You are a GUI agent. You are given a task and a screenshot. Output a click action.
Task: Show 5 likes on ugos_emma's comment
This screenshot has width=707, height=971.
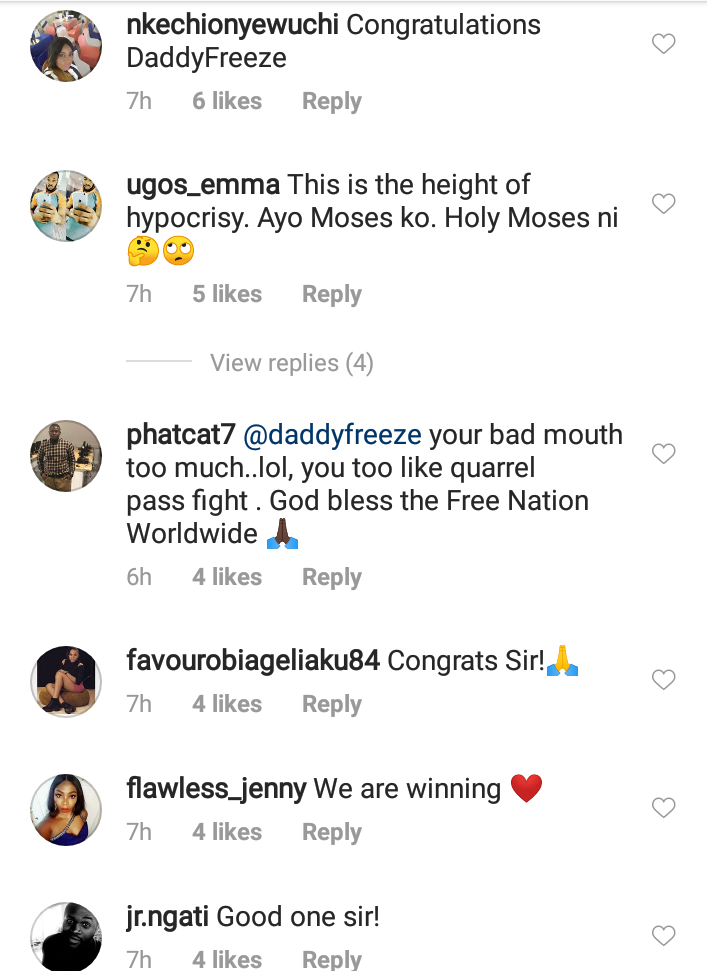[227, 295]
